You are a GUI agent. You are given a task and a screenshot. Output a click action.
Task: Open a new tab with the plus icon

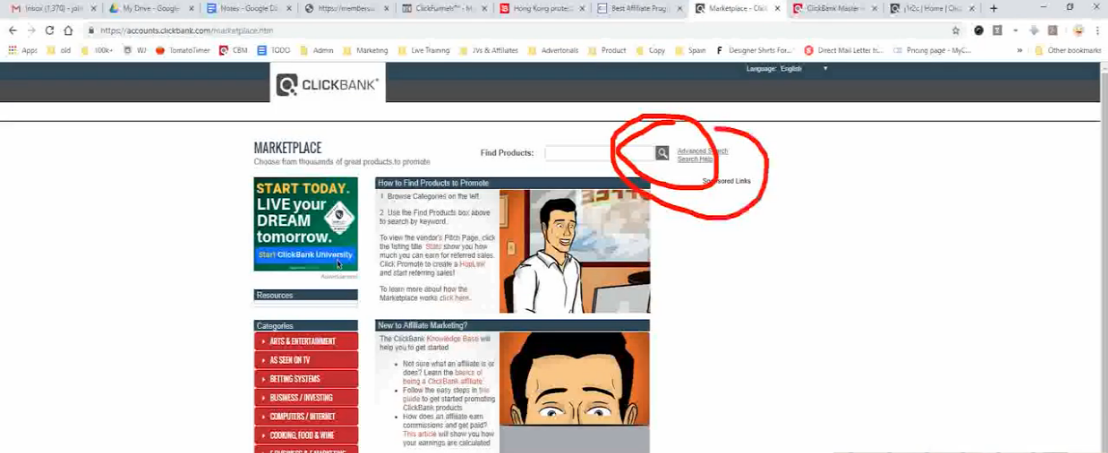point(994,8)
